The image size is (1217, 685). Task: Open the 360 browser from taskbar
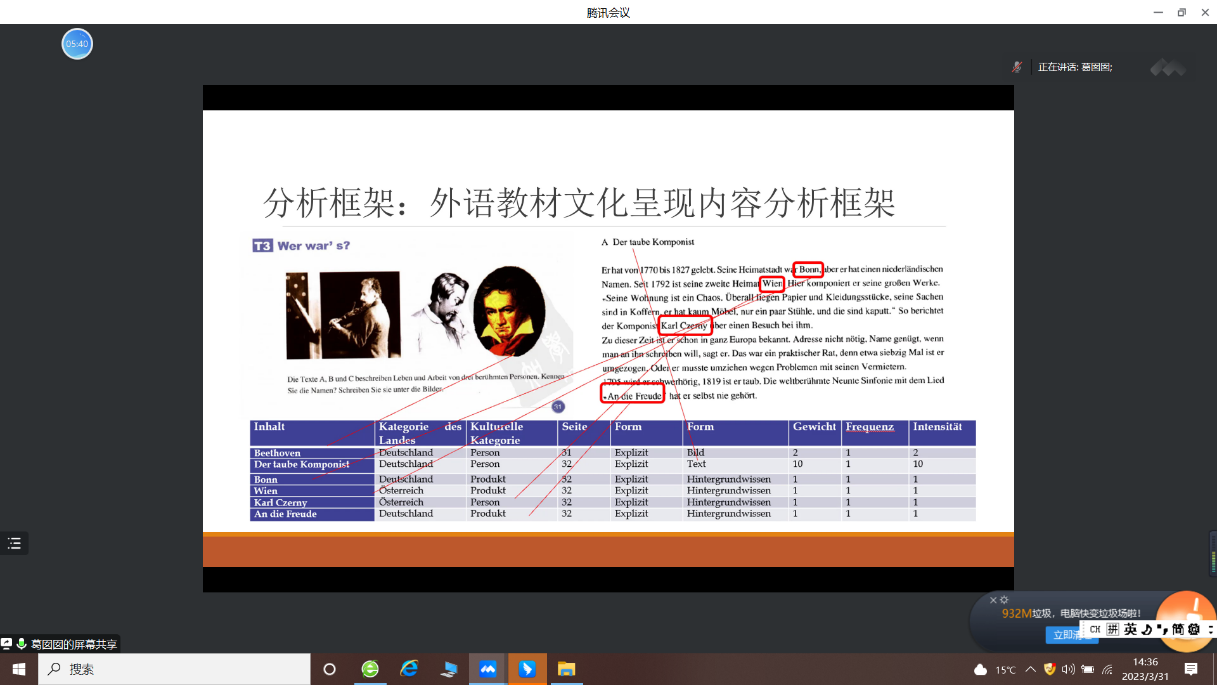370,669
